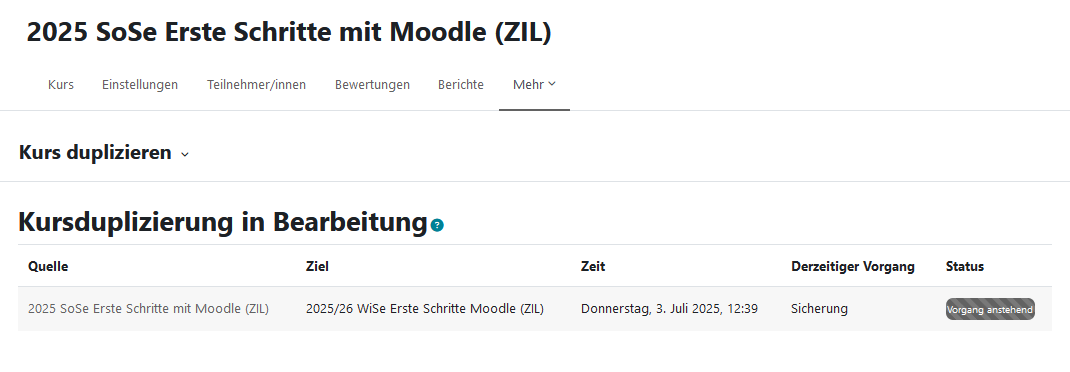Click the Derzeitiger Vorgang column header
The width and height of the screenshot is (1070, 372).
(x=853, y=266)
